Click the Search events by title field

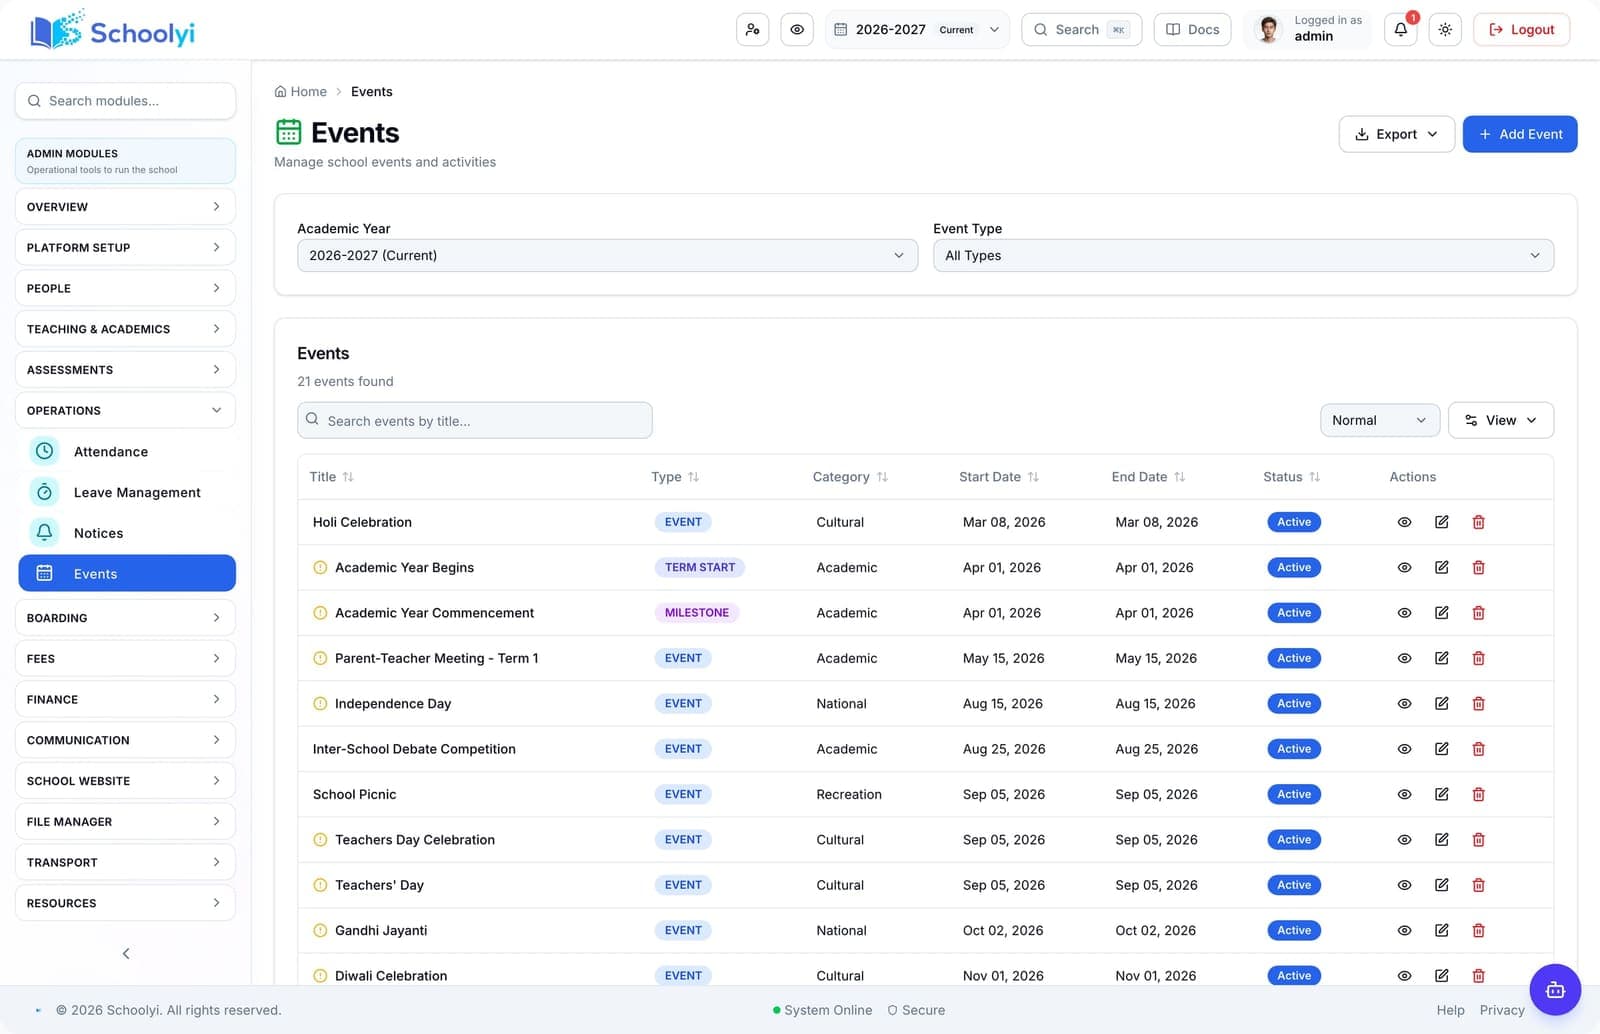click(x=475, y=420)
